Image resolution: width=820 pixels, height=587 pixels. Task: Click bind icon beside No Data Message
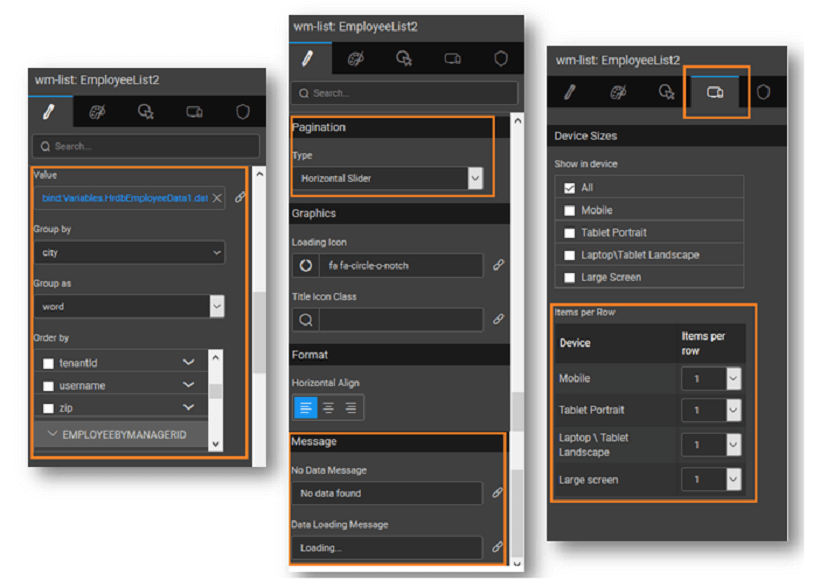click(x=498, y=493)
